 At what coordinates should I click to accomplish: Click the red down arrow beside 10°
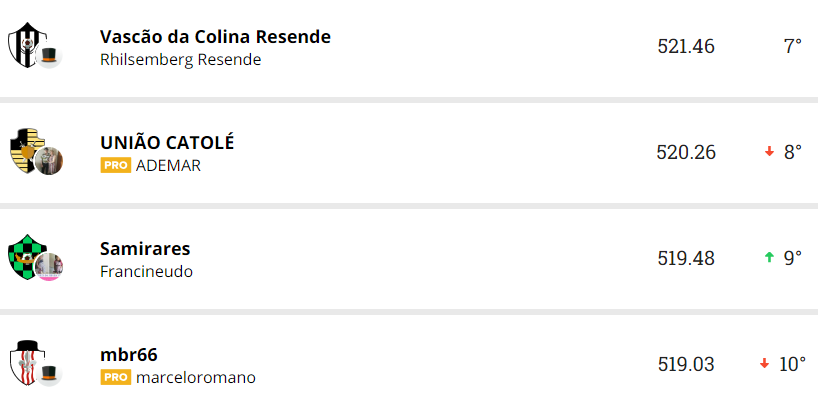(764, 364)
